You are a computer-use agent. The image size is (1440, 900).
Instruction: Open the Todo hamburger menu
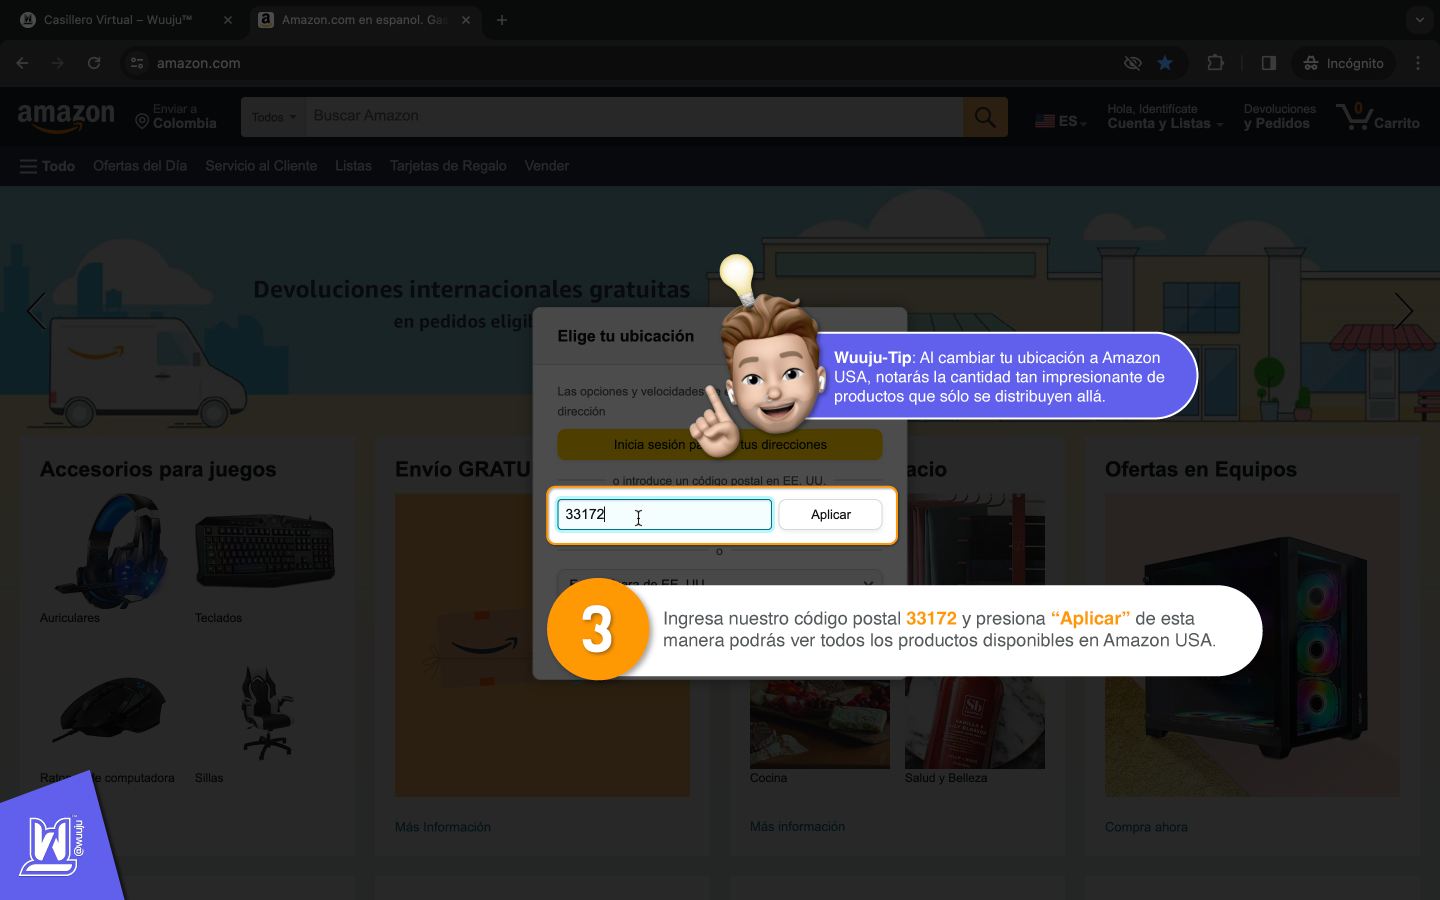[47, 166]
